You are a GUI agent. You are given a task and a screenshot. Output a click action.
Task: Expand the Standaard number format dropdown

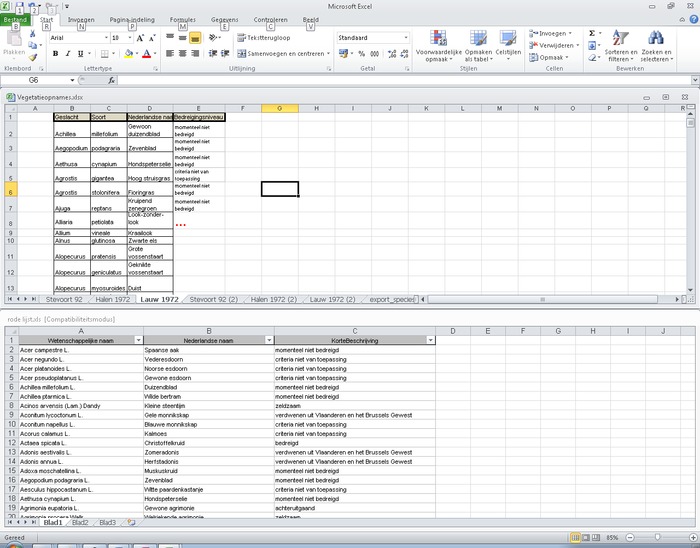click(x=408, y=37)
